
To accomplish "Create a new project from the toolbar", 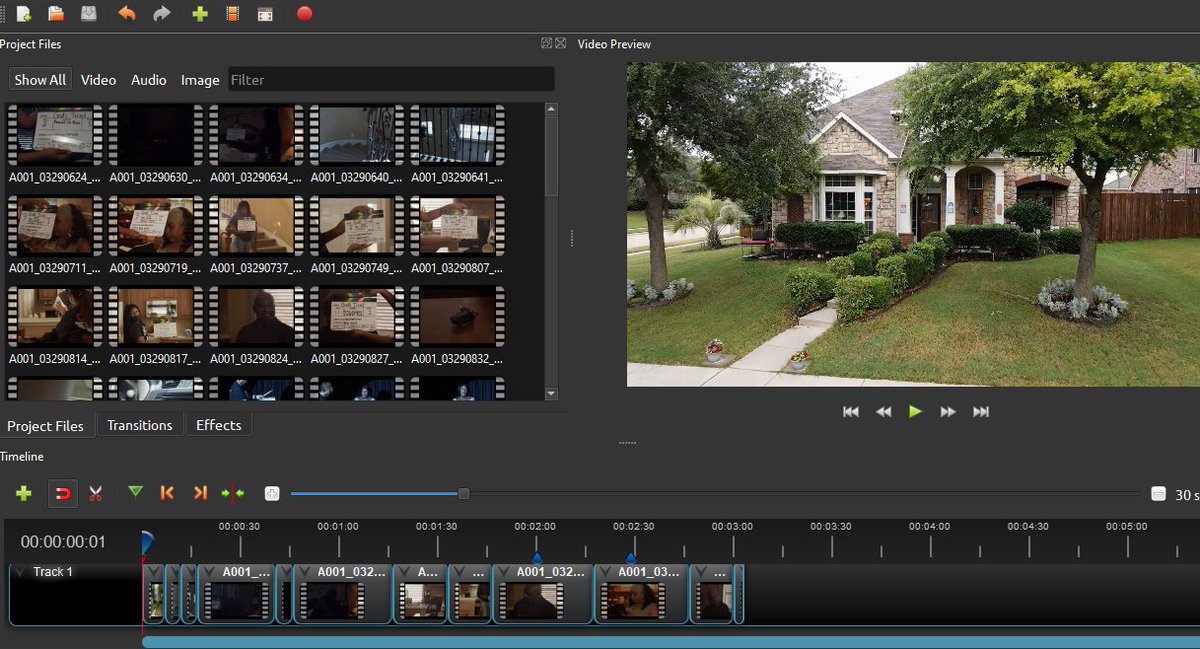I will click(x=23, y=14).
